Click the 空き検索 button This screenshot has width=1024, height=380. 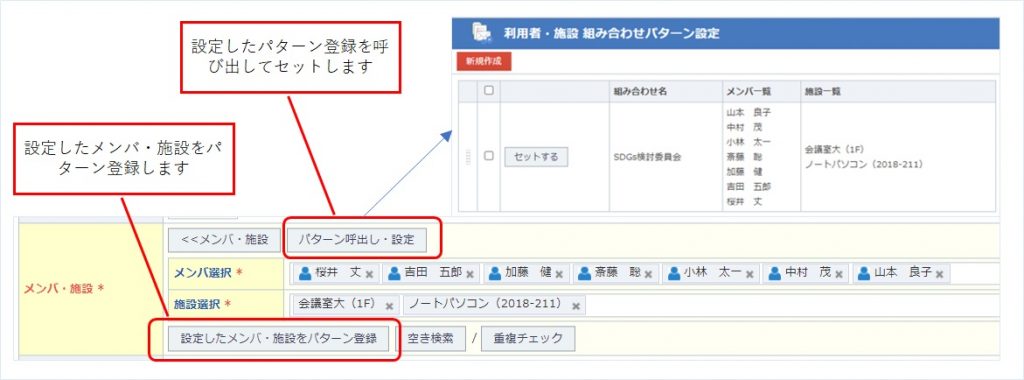tap(430, 339)
